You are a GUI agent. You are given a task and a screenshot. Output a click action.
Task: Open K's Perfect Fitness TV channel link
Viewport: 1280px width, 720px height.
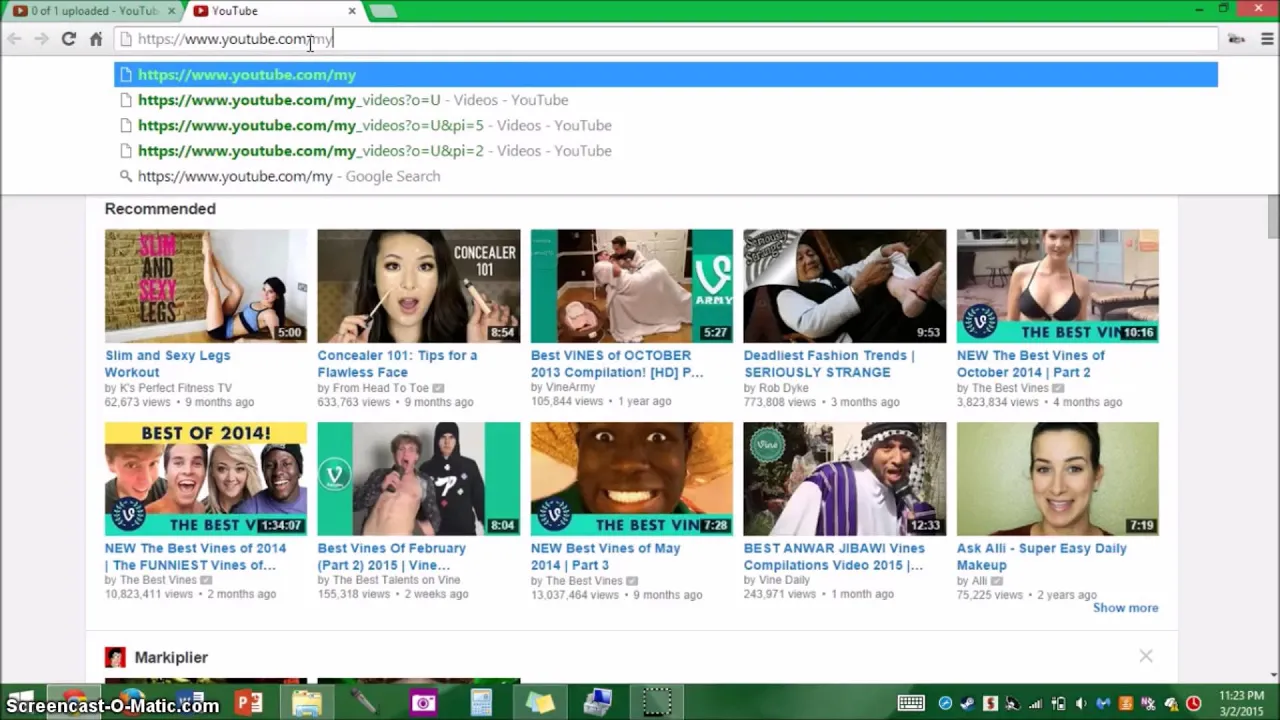point(175,388)
